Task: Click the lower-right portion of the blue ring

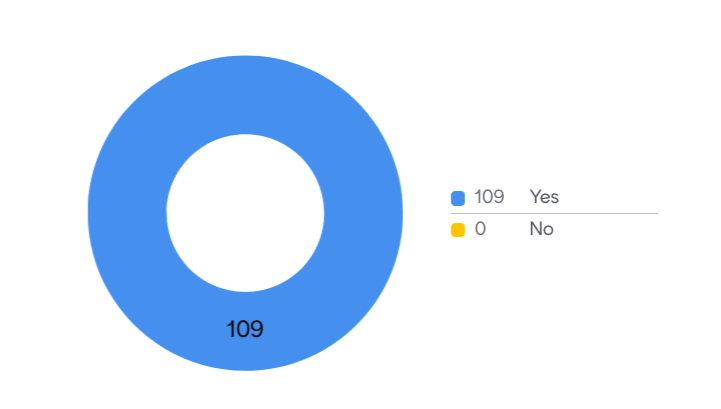Action: click(329, 297)
